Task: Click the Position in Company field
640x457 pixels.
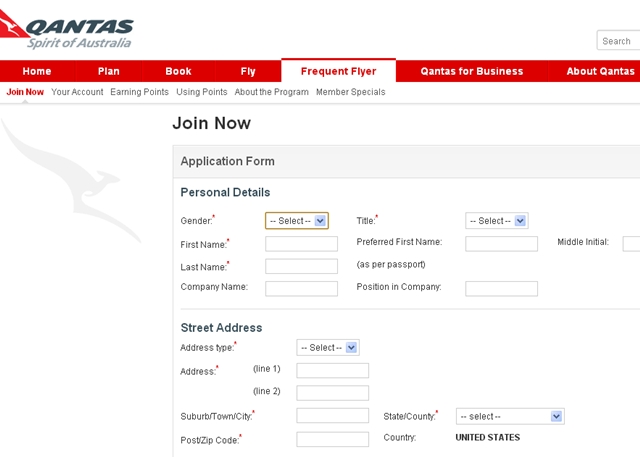Action: point(501,288)
